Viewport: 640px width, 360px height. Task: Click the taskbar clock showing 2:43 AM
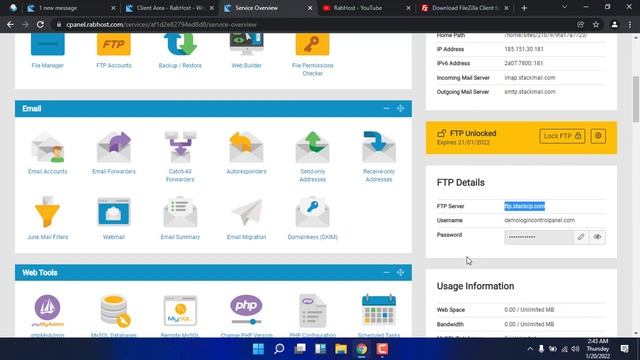tap(598, 349)
